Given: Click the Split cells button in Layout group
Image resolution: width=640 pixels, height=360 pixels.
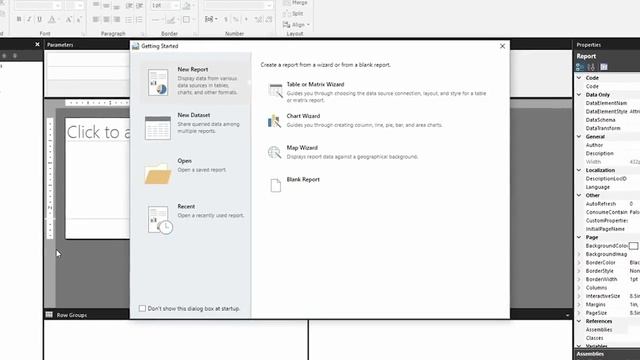Looking at the screenshot, I should pyautogui.click(x=293, y=13).
